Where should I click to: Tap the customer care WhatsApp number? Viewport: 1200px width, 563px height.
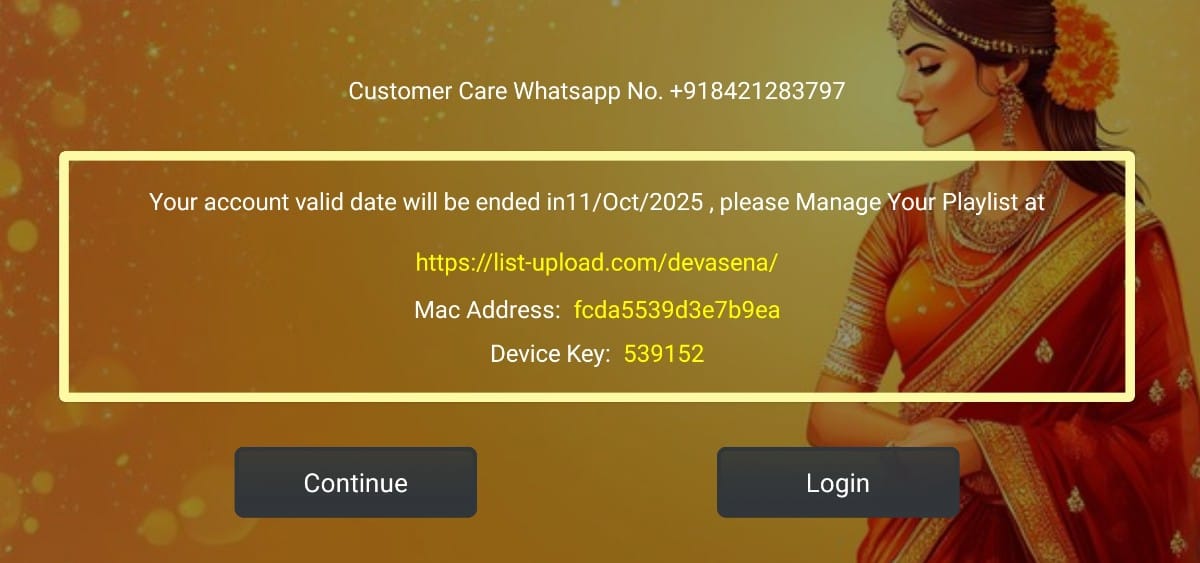pos(757,91)
